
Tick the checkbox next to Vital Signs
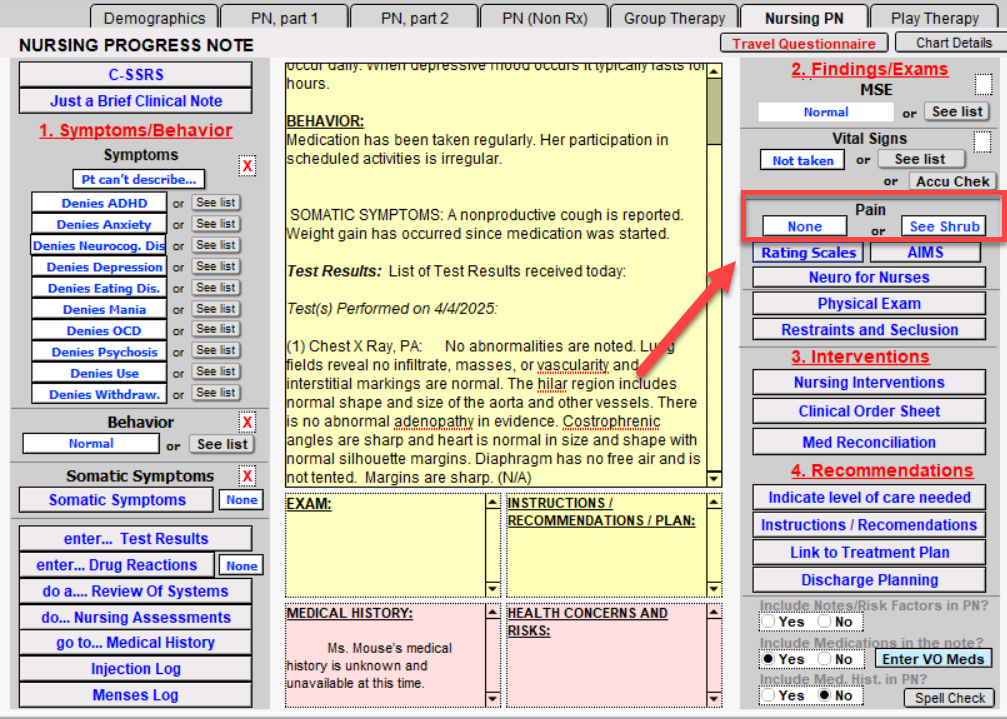pos(984,142)
